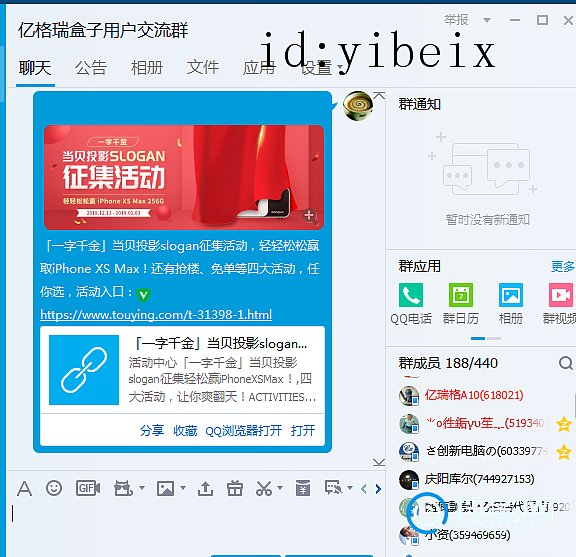
Task: Open the emoji smiley picker
Action: tap(54, 488)
